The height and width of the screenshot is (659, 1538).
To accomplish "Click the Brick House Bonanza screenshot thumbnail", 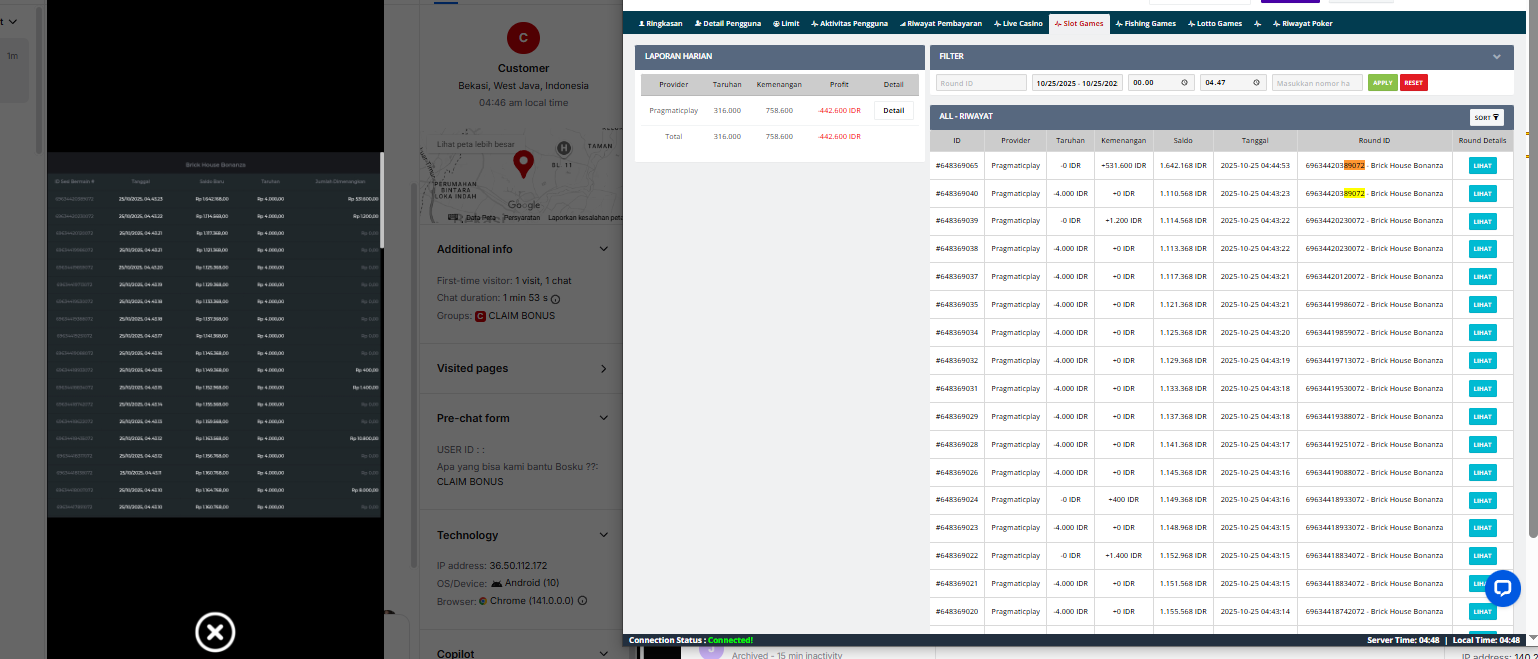I will click(x=214, y=335).
